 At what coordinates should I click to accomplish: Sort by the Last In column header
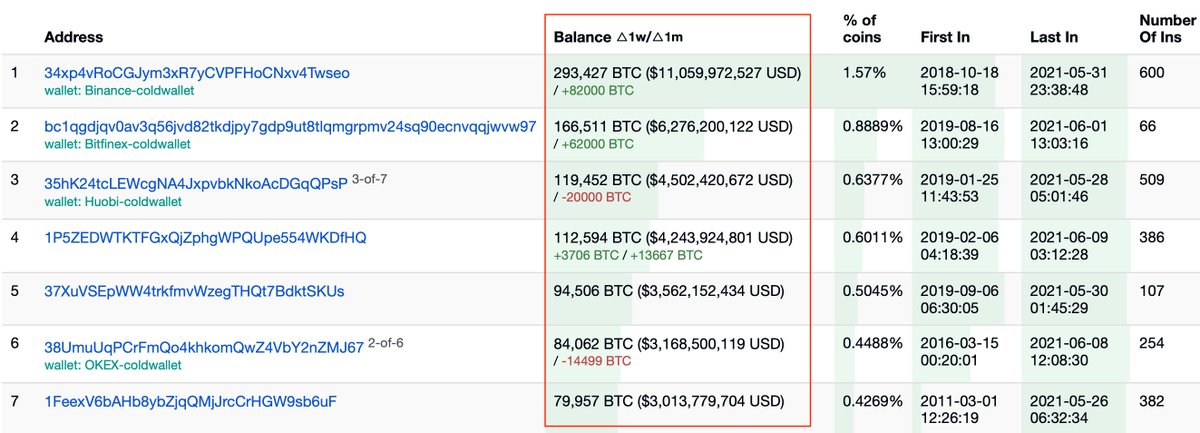coord(1054,37)
